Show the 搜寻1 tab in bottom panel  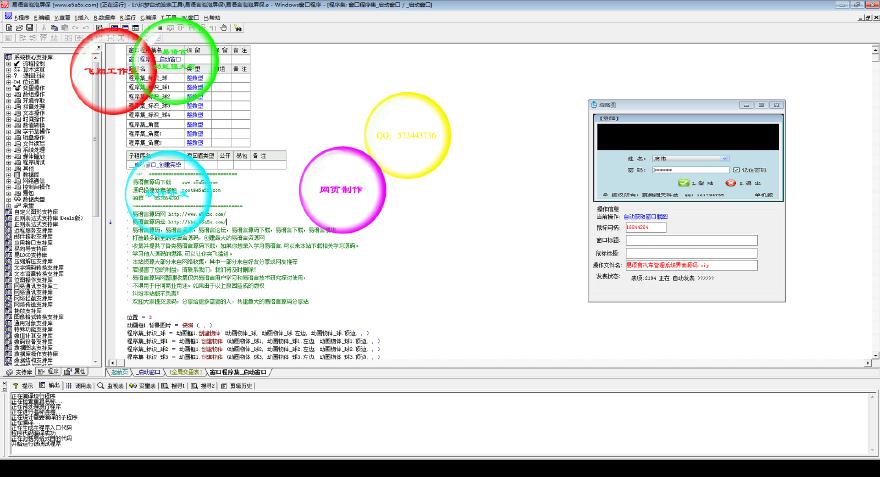pyautogui.click(x=173, y=386)
